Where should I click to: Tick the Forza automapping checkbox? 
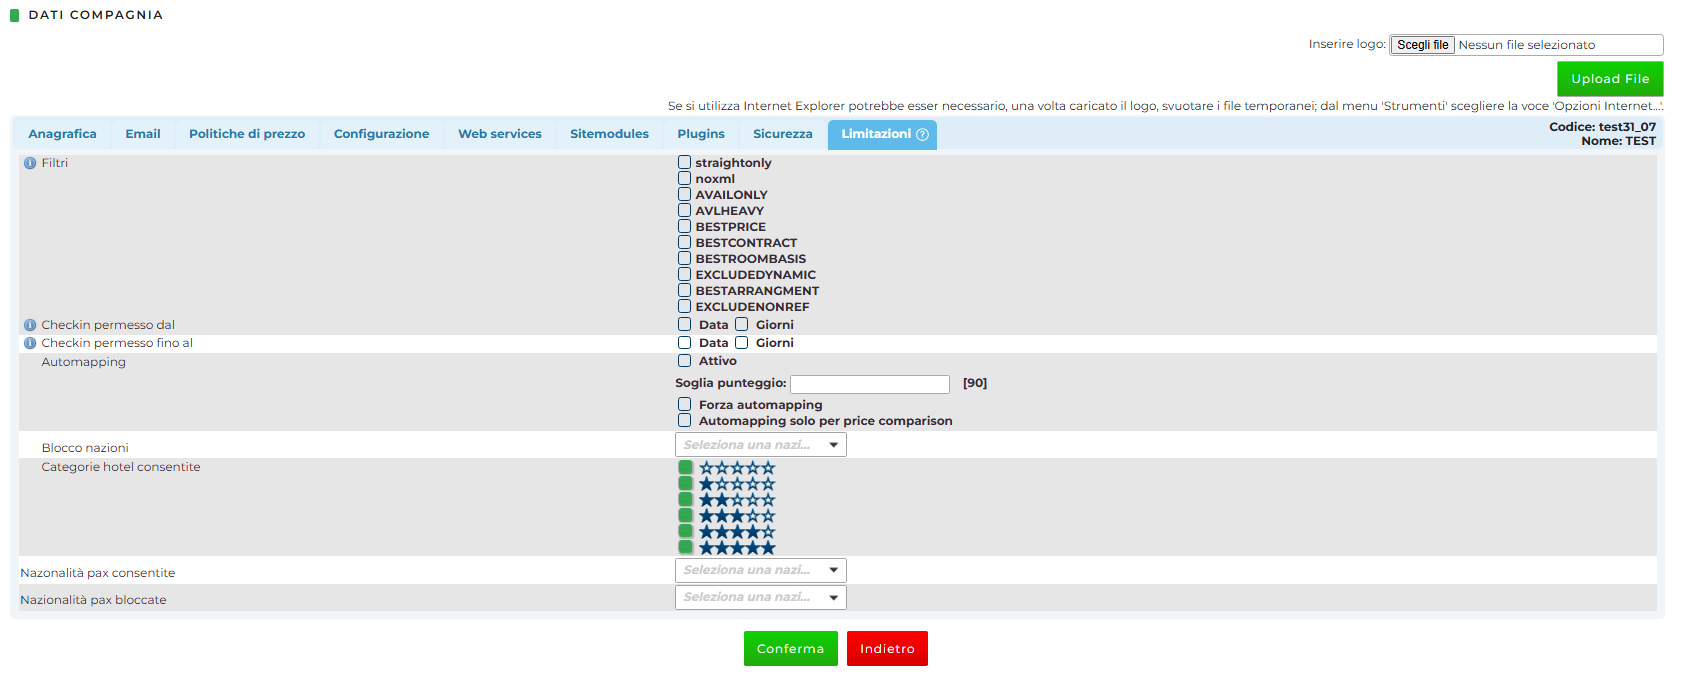coord(685,405)
